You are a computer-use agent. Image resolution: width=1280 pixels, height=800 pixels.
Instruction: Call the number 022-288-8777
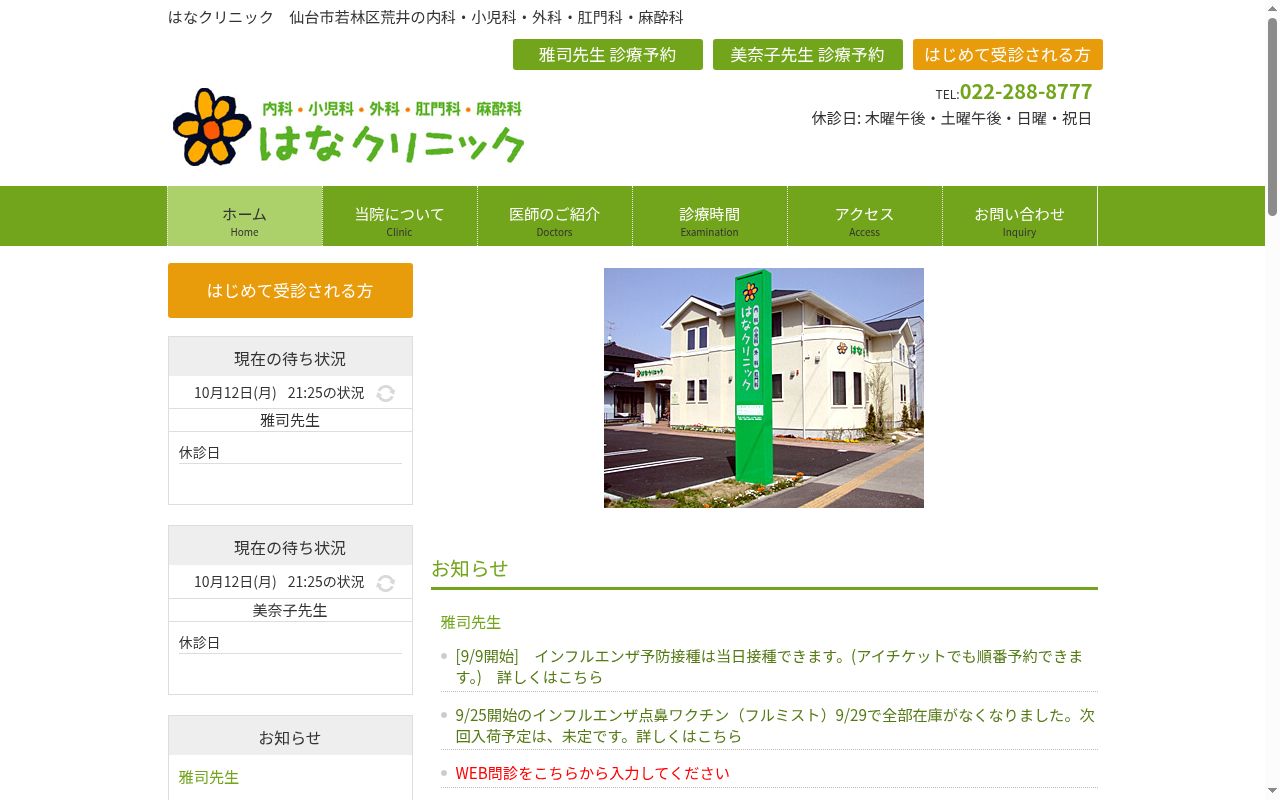click(x=1026, y=92)
